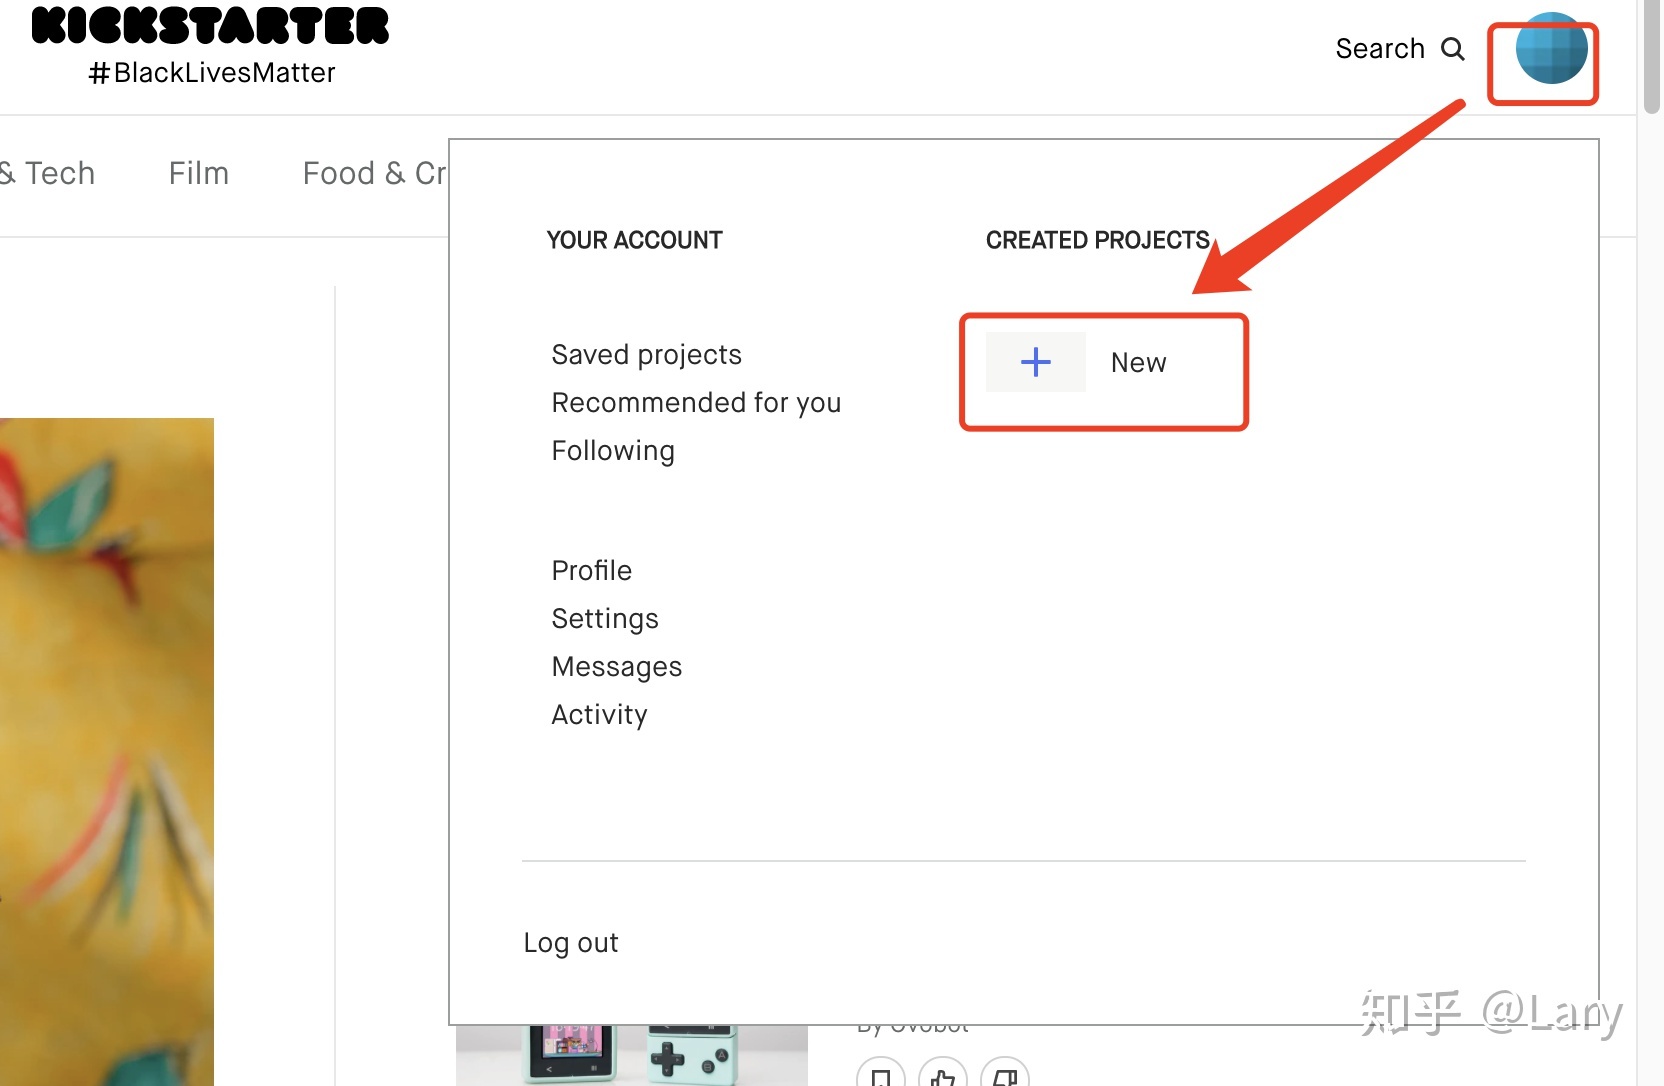The image size is (1664, 1086).
Task: Click the bookmark save icon
Action: (x=881, y=1076)
